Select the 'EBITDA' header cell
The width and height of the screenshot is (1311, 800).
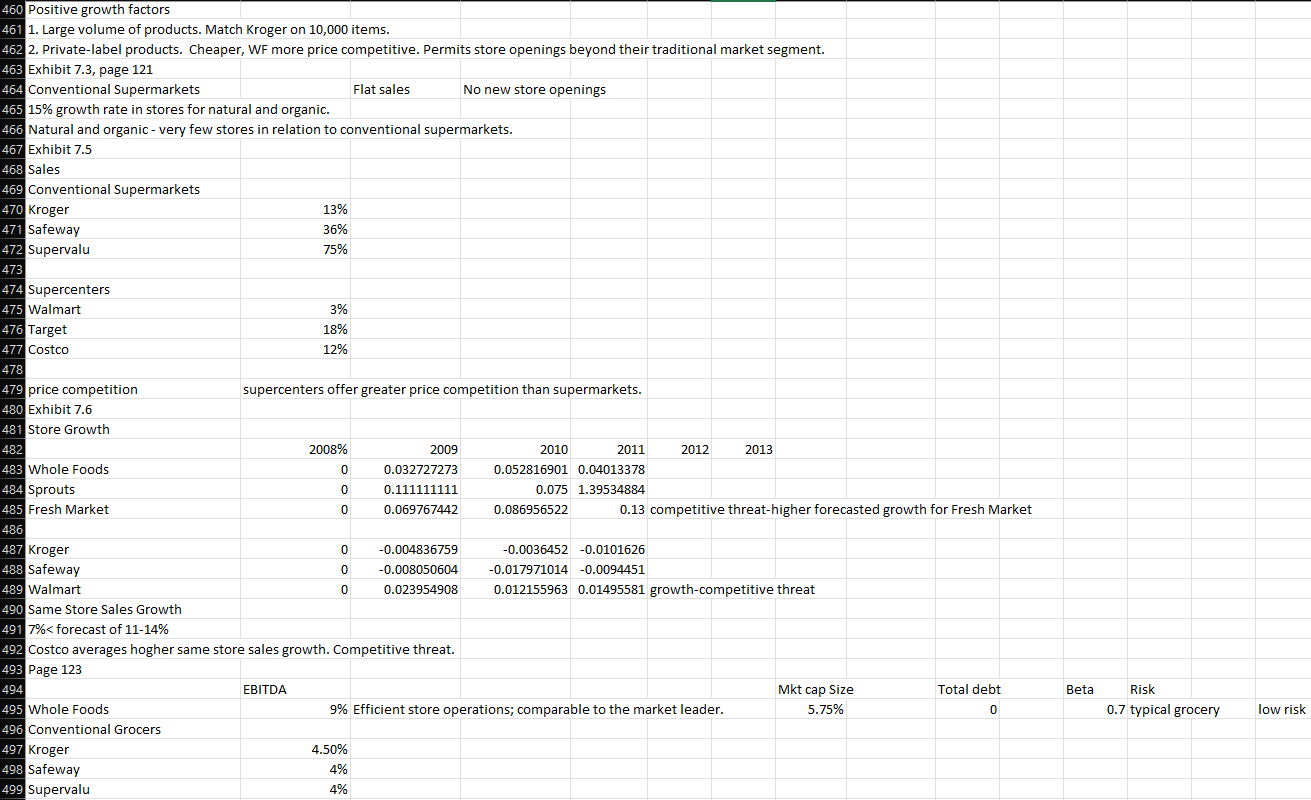click(265, 690)
